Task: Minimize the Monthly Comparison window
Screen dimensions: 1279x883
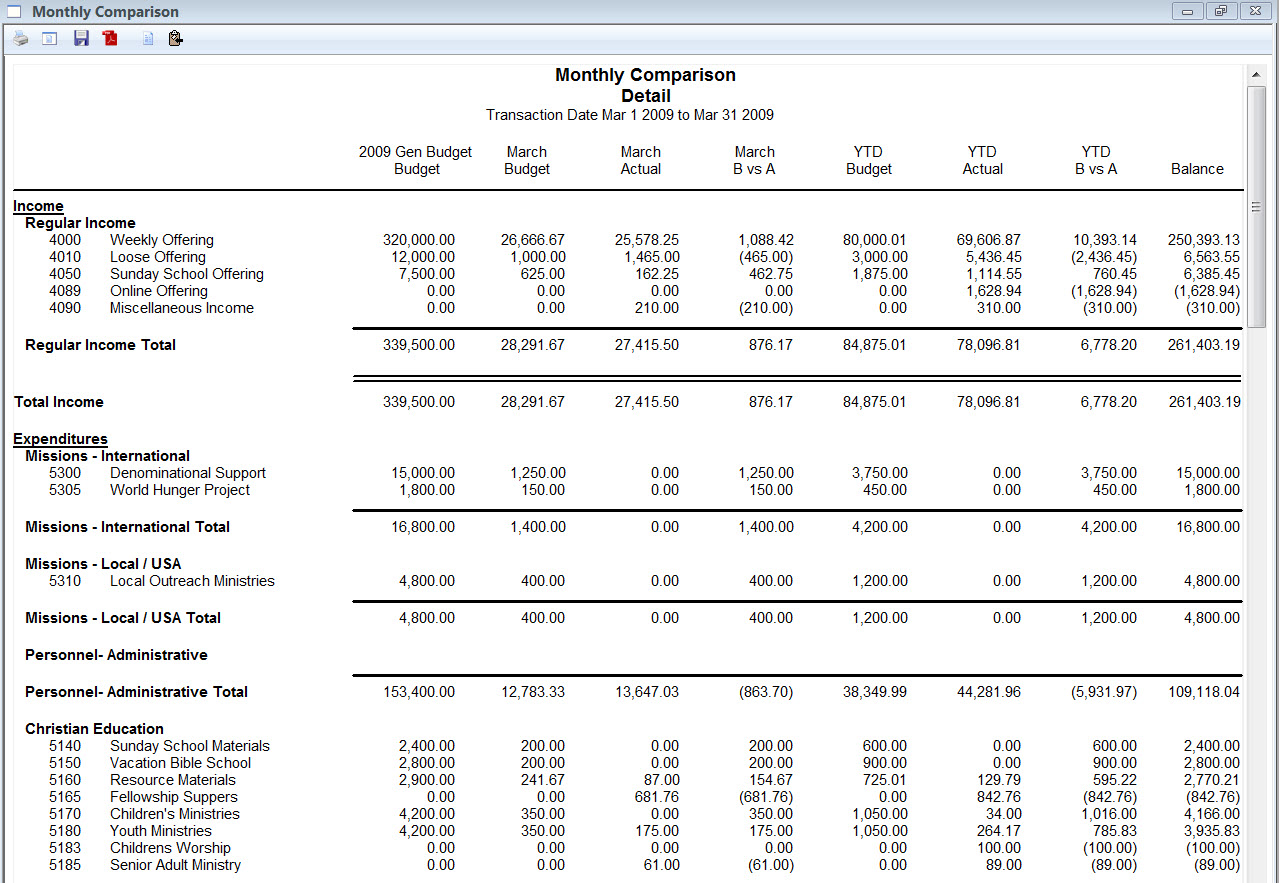Action: (1187, 12)
